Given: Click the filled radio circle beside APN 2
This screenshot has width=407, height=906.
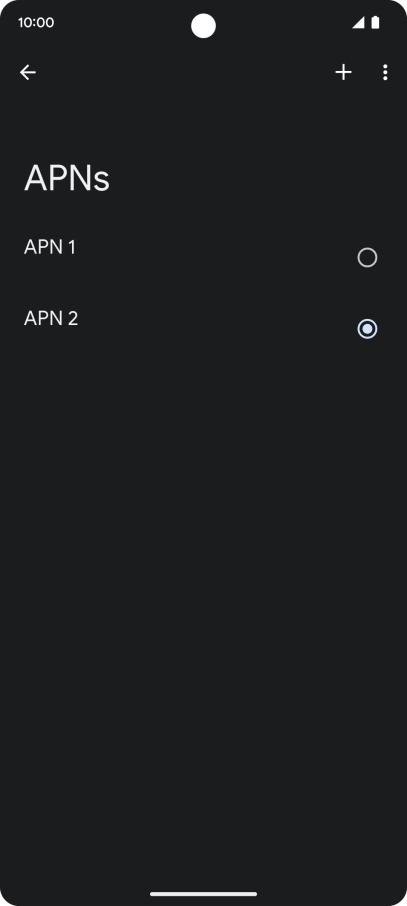Looking at the screenshot, I should 367,329.
